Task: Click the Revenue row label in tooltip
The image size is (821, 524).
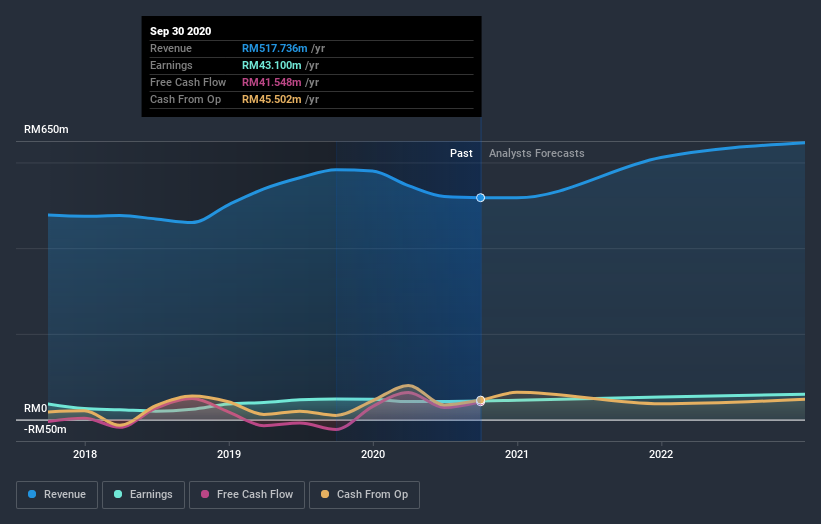Action: 171,48
